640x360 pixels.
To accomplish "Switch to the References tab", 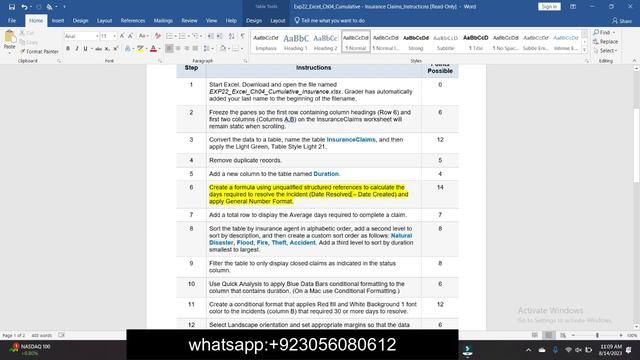I will point(133,20).
